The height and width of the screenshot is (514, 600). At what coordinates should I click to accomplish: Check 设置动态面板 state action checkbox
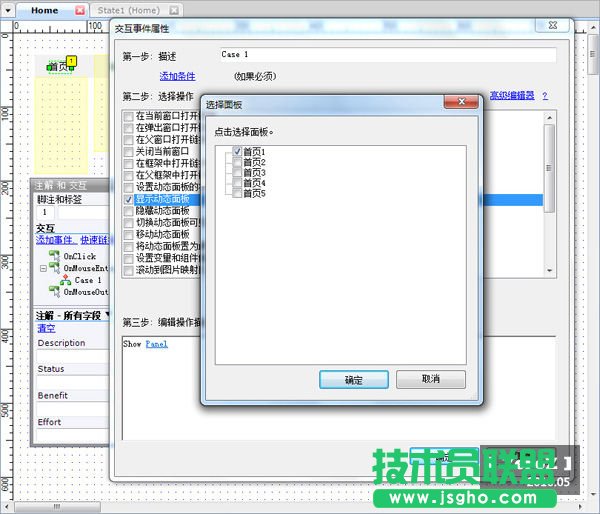[129, 188]
